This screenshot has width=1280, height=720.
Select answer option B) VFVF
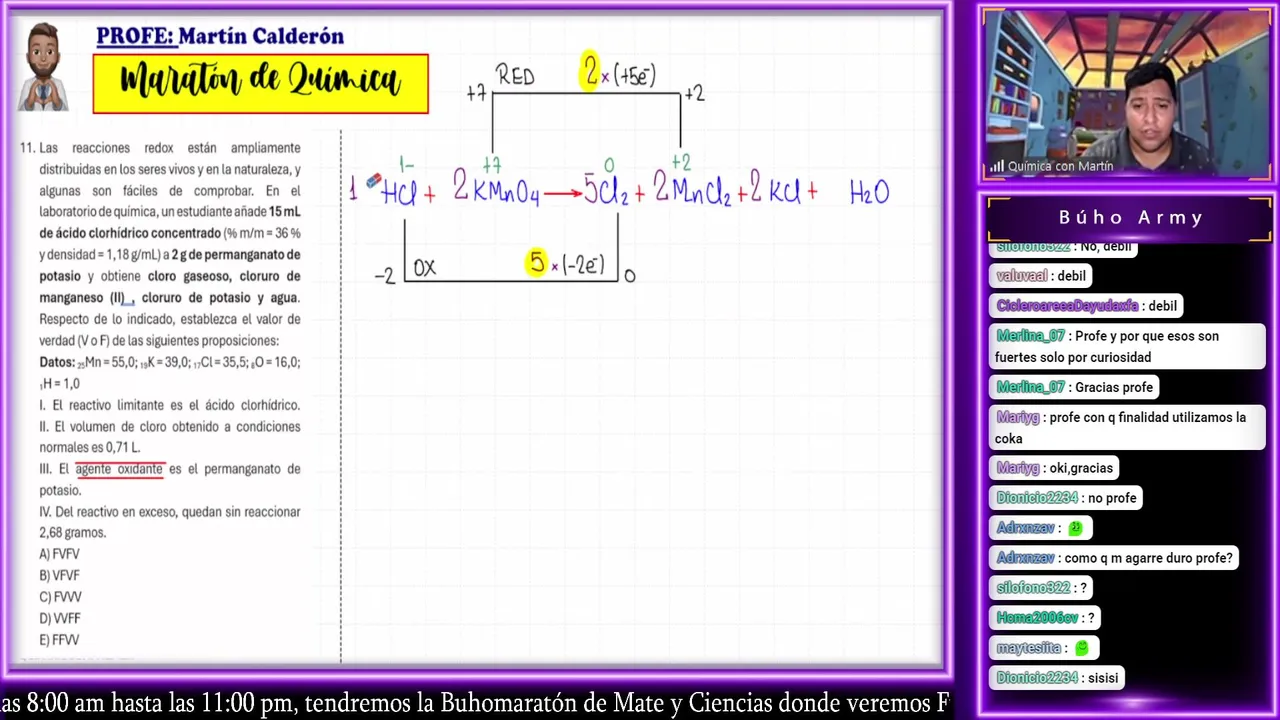(59, 576)
